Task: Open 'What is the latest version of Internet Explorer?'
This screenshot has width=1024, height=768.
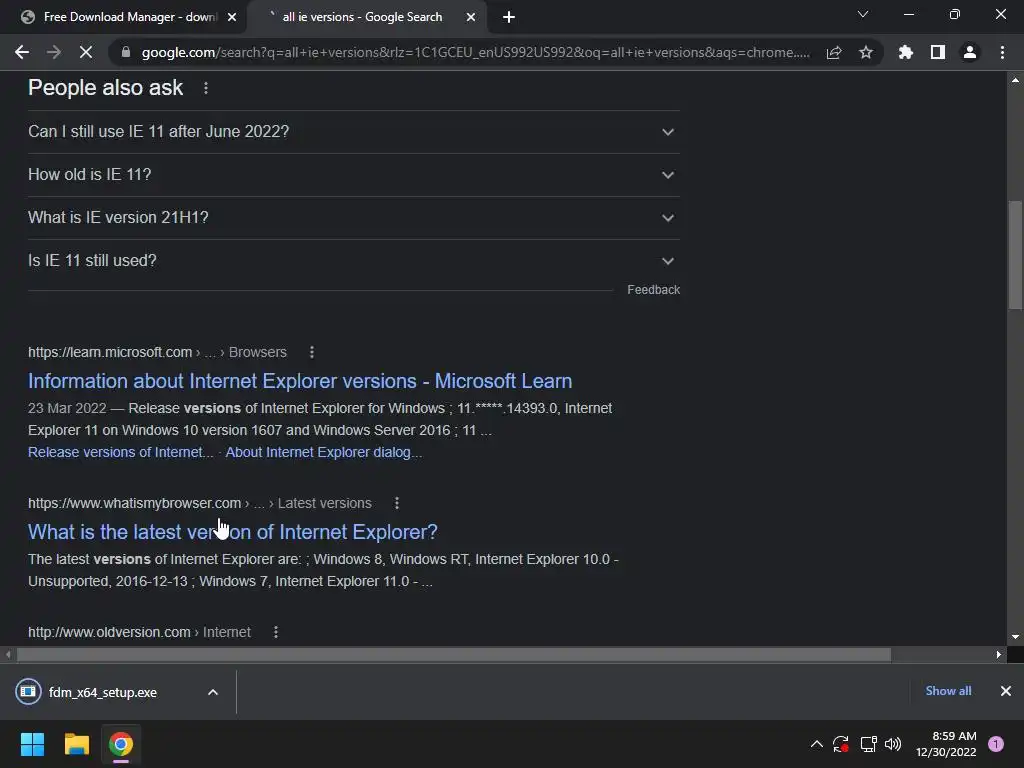Action: [x=232, y=532]
